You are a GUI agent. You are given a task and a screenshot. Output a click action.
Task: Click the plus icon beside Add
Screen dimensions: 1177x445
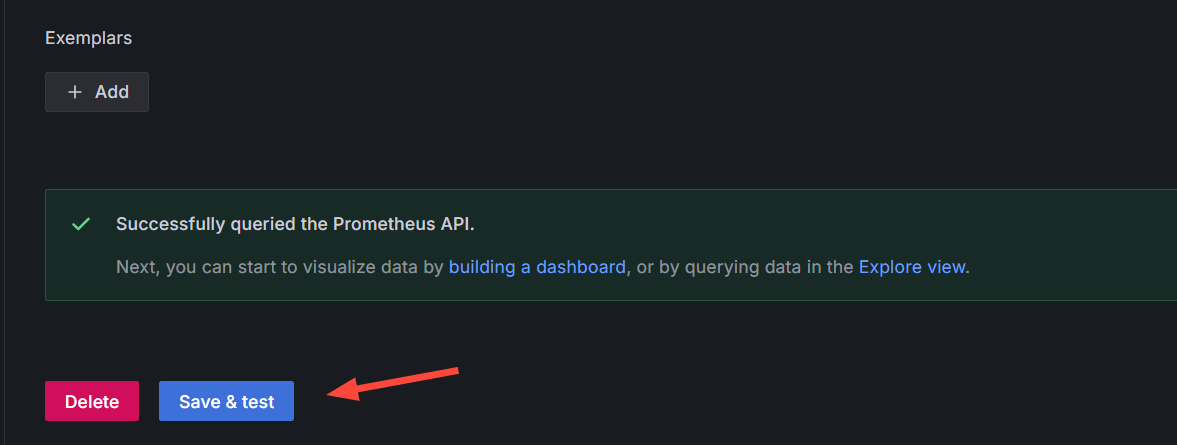coord(75,92)
